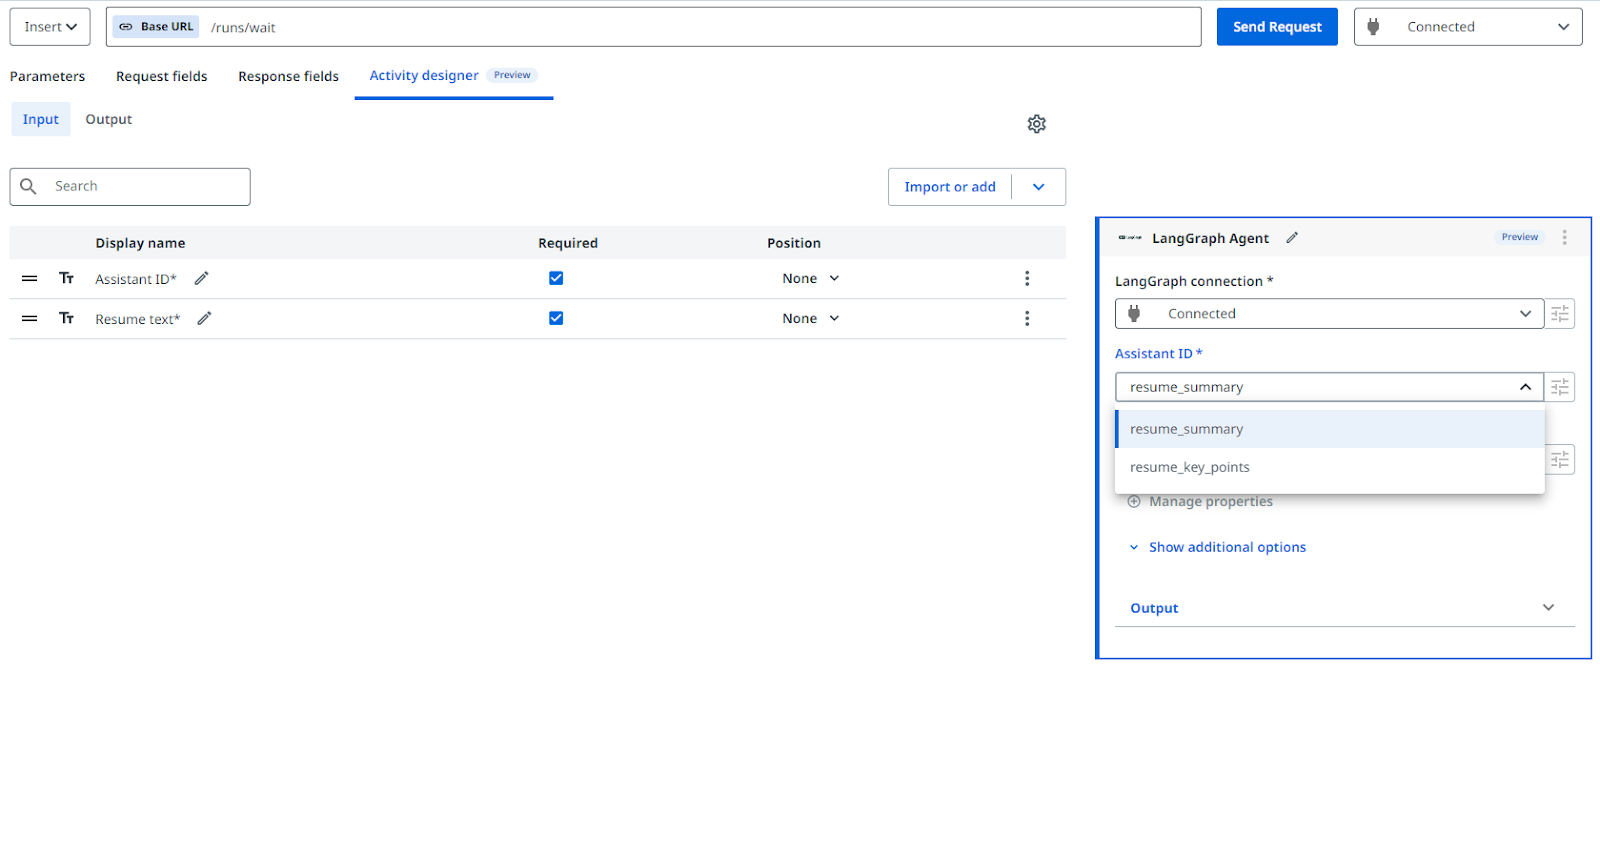Grab the drag handle for Assistant ID row
1600x854 pixels.
coord(30,279)
